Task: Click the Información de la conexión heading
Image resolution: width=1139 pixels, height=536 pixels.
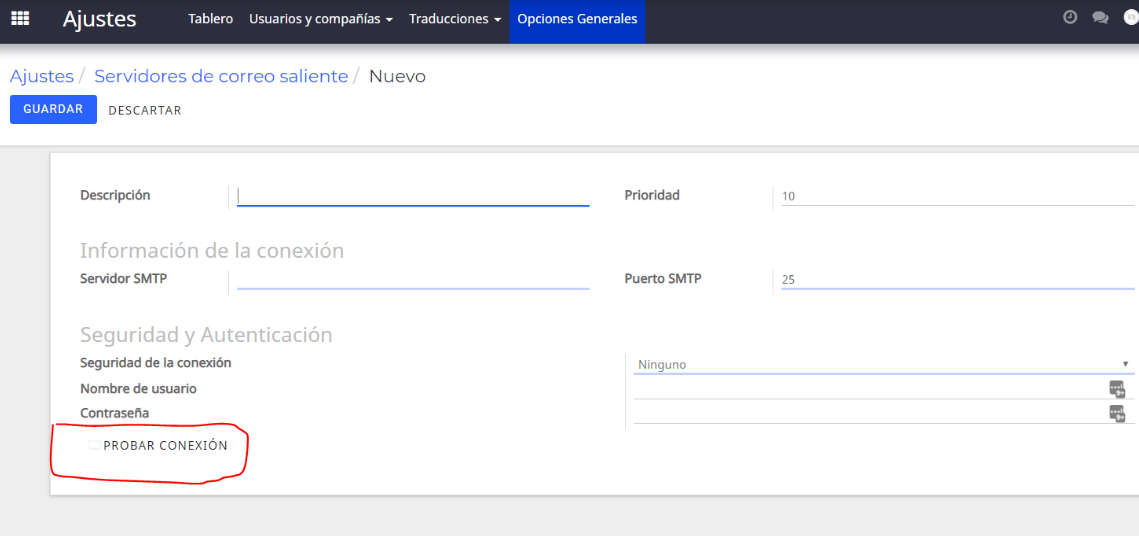Action: click(x=211, y=251)
